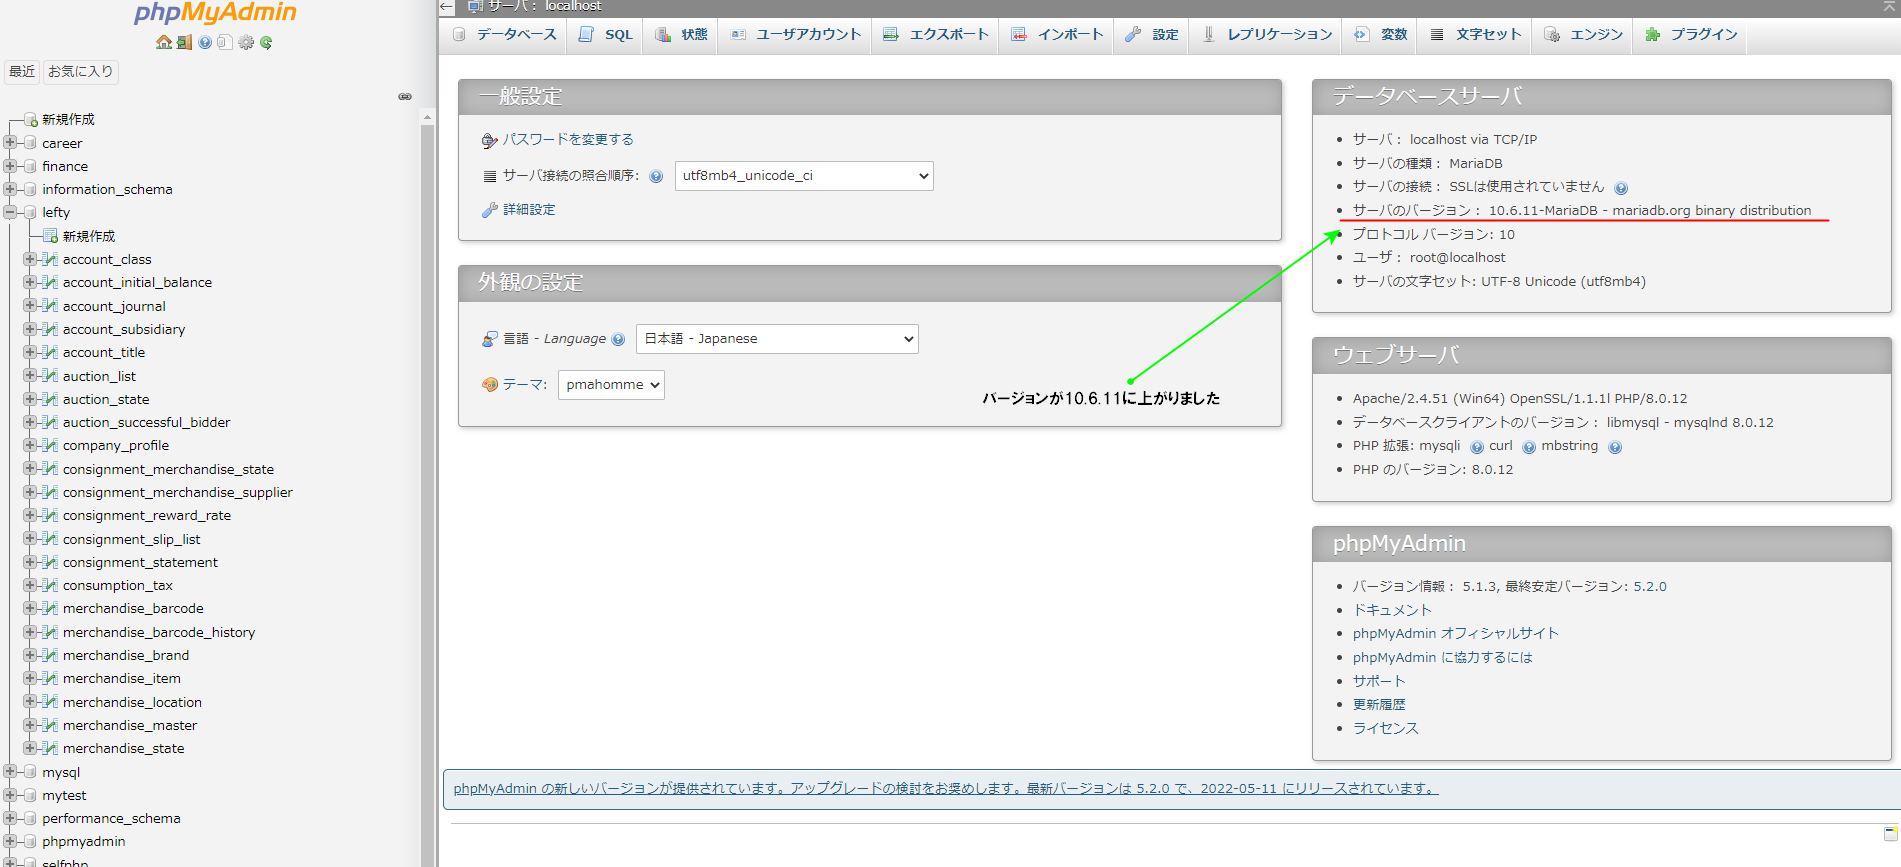The width and height of the screenshot is (1901, 867).
Task: Open the インポート tab
Action: 1058,35
